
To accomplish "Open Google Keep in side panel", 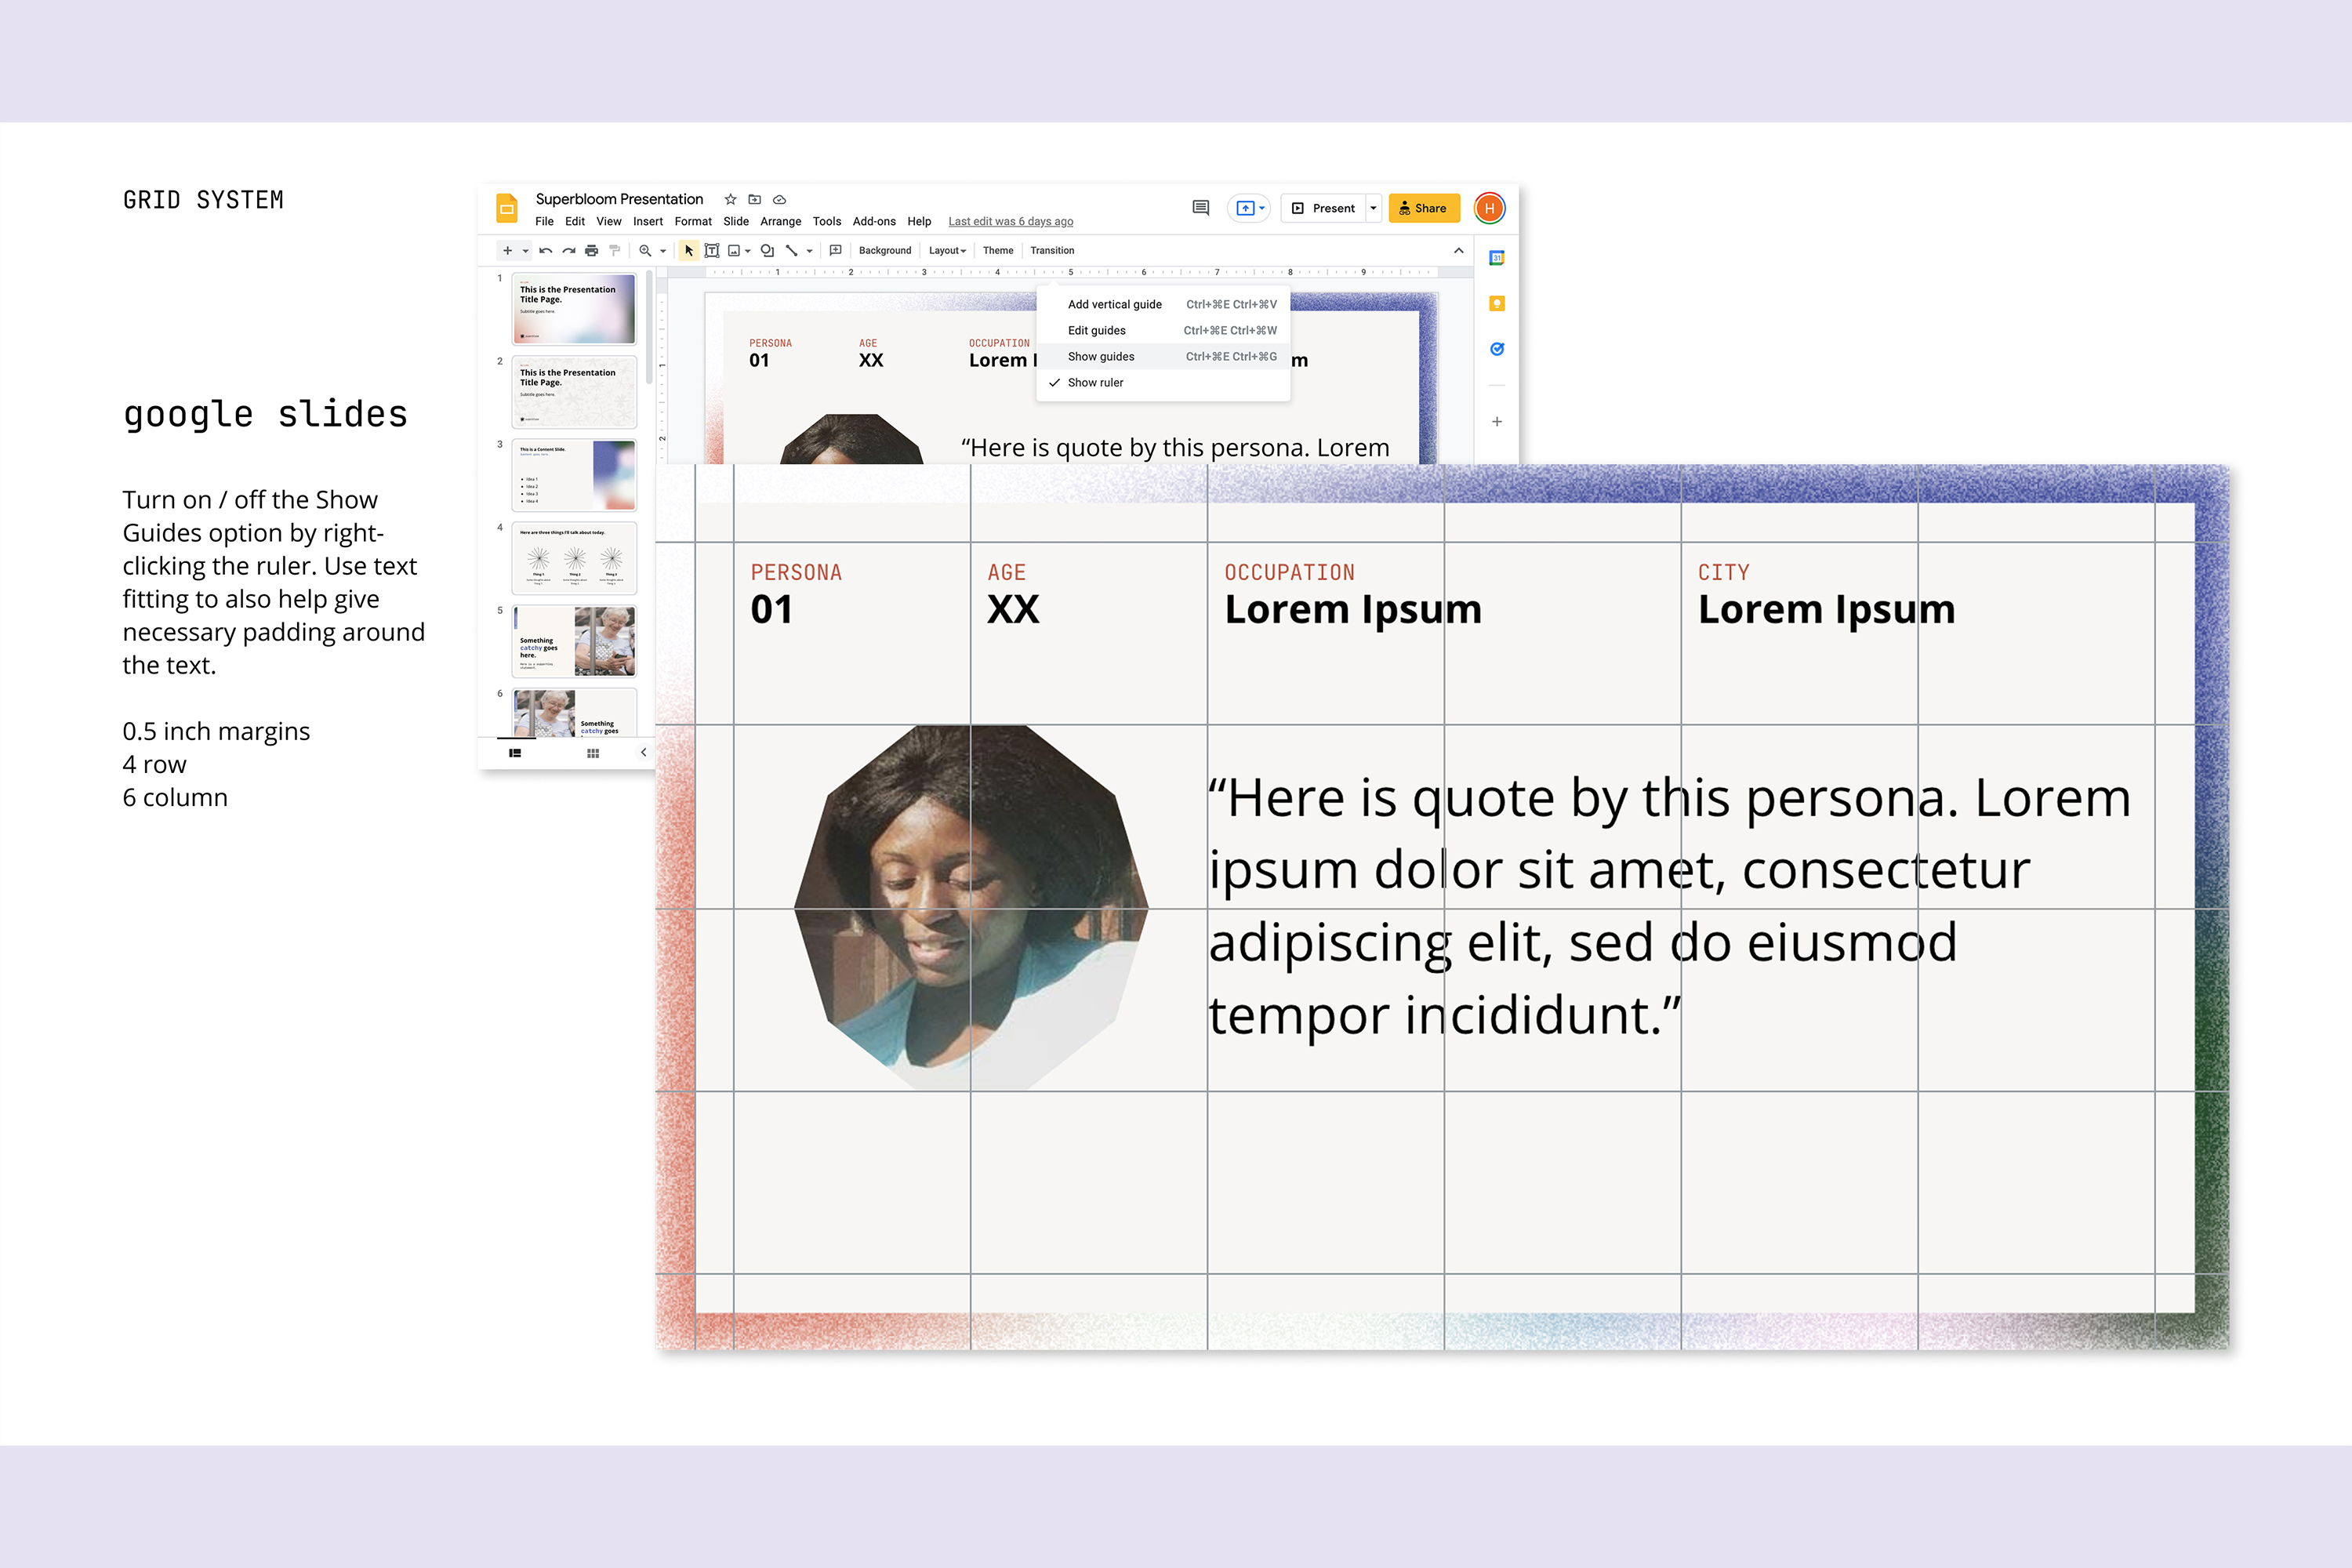I will pos(1497,304).
